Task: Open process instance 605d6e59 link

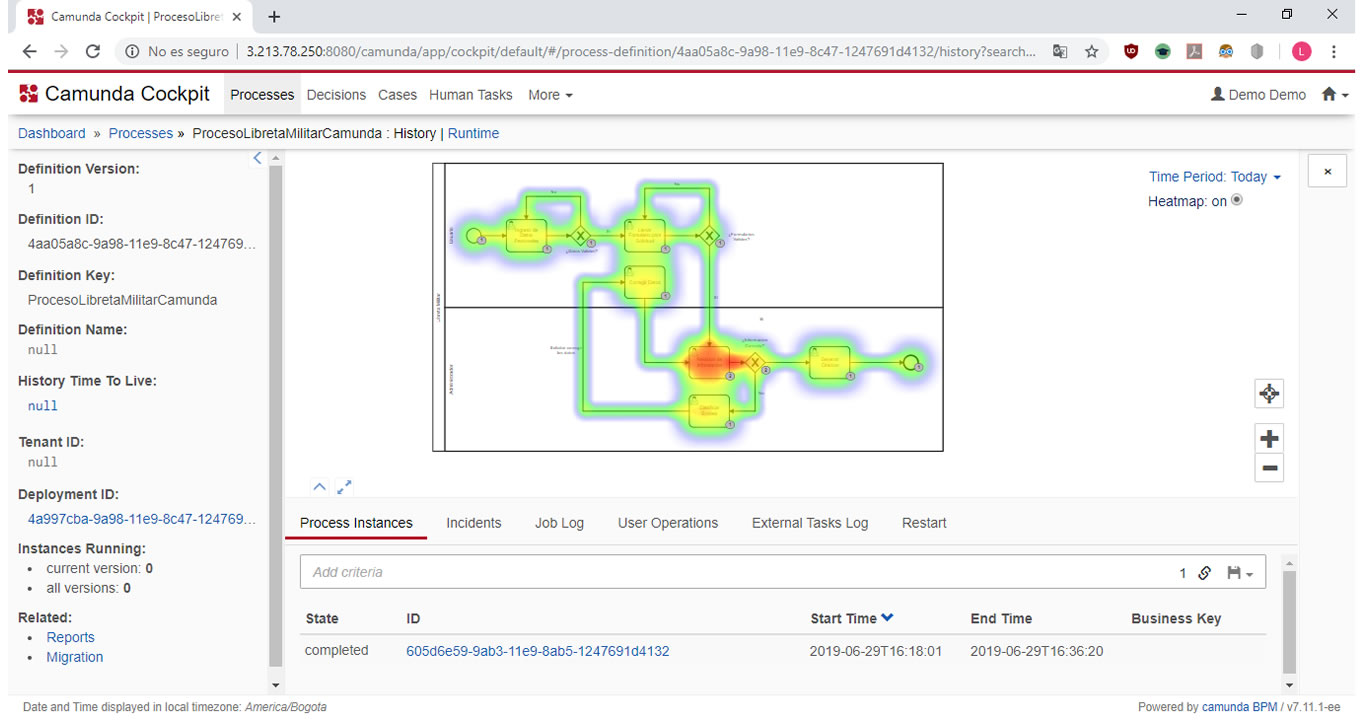Action: tap(538, 651)
